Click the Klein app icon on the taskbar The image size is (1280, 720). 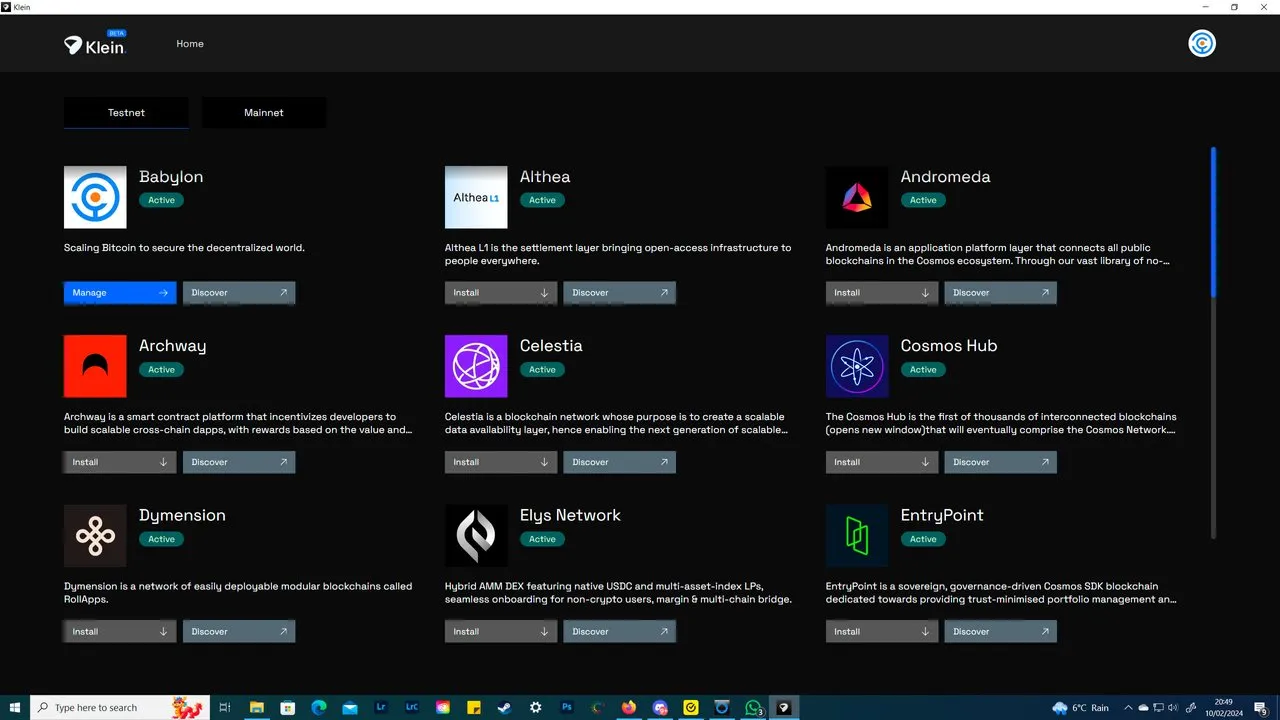coord(784,707)
